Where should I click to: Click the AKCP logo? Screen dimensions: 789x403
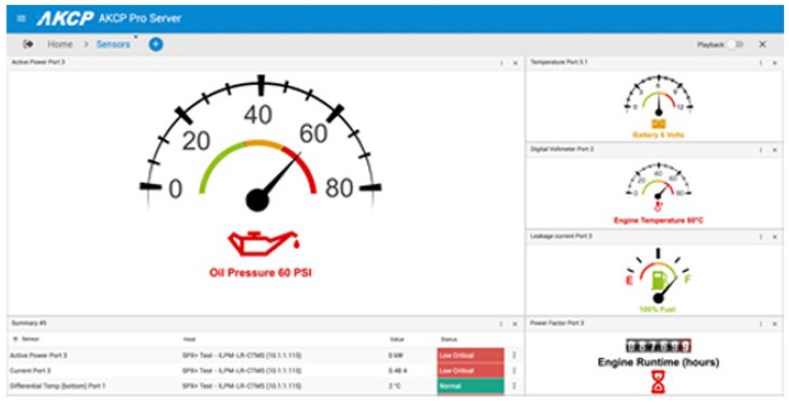pyautogui.click(x=65, y=19)
